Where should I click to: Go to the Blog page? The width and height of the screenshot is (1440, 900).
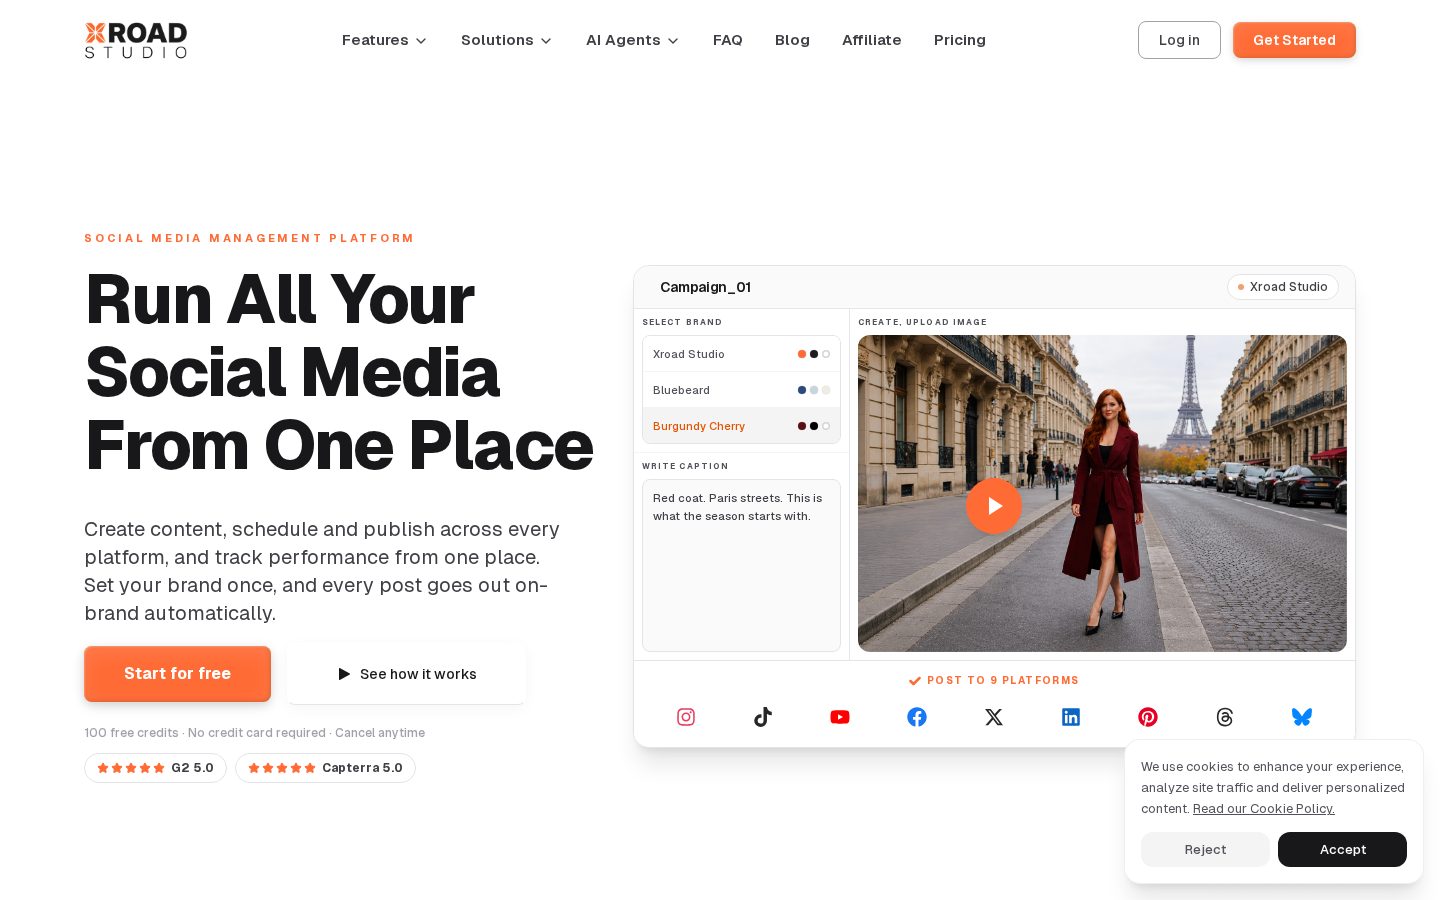click(x=792, y=40)
